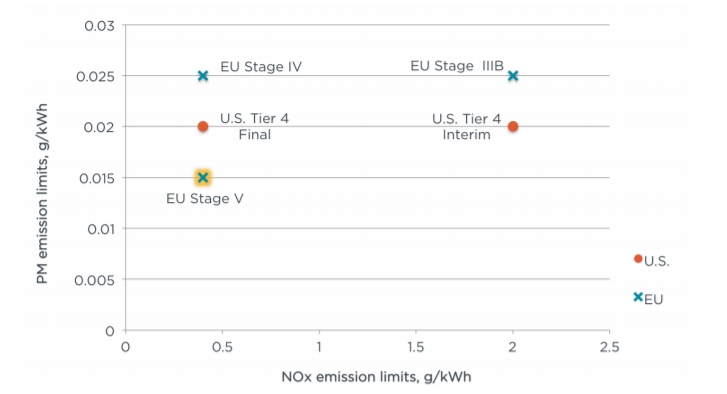Click the 0.03 y-axis tick label

(99, 25)
